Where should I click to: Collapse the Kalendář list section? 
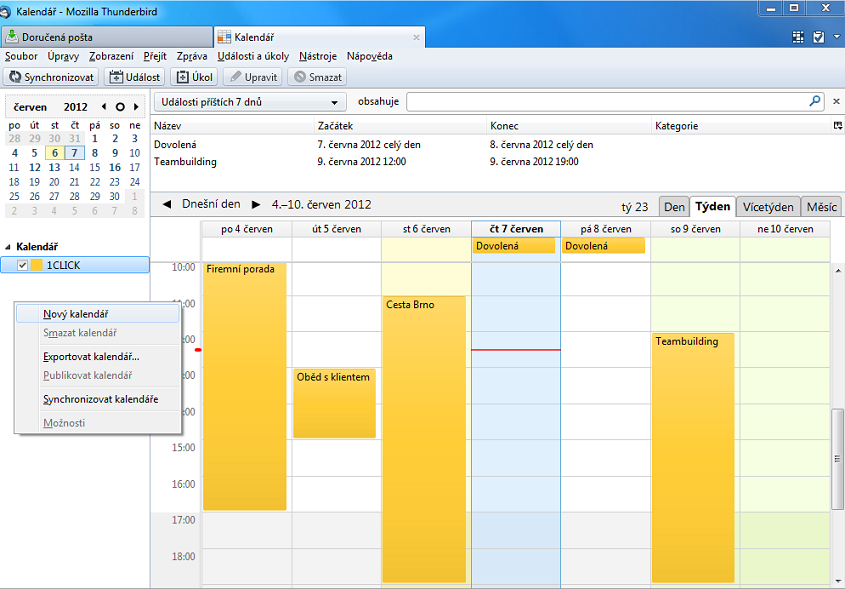tap(9, 247)
